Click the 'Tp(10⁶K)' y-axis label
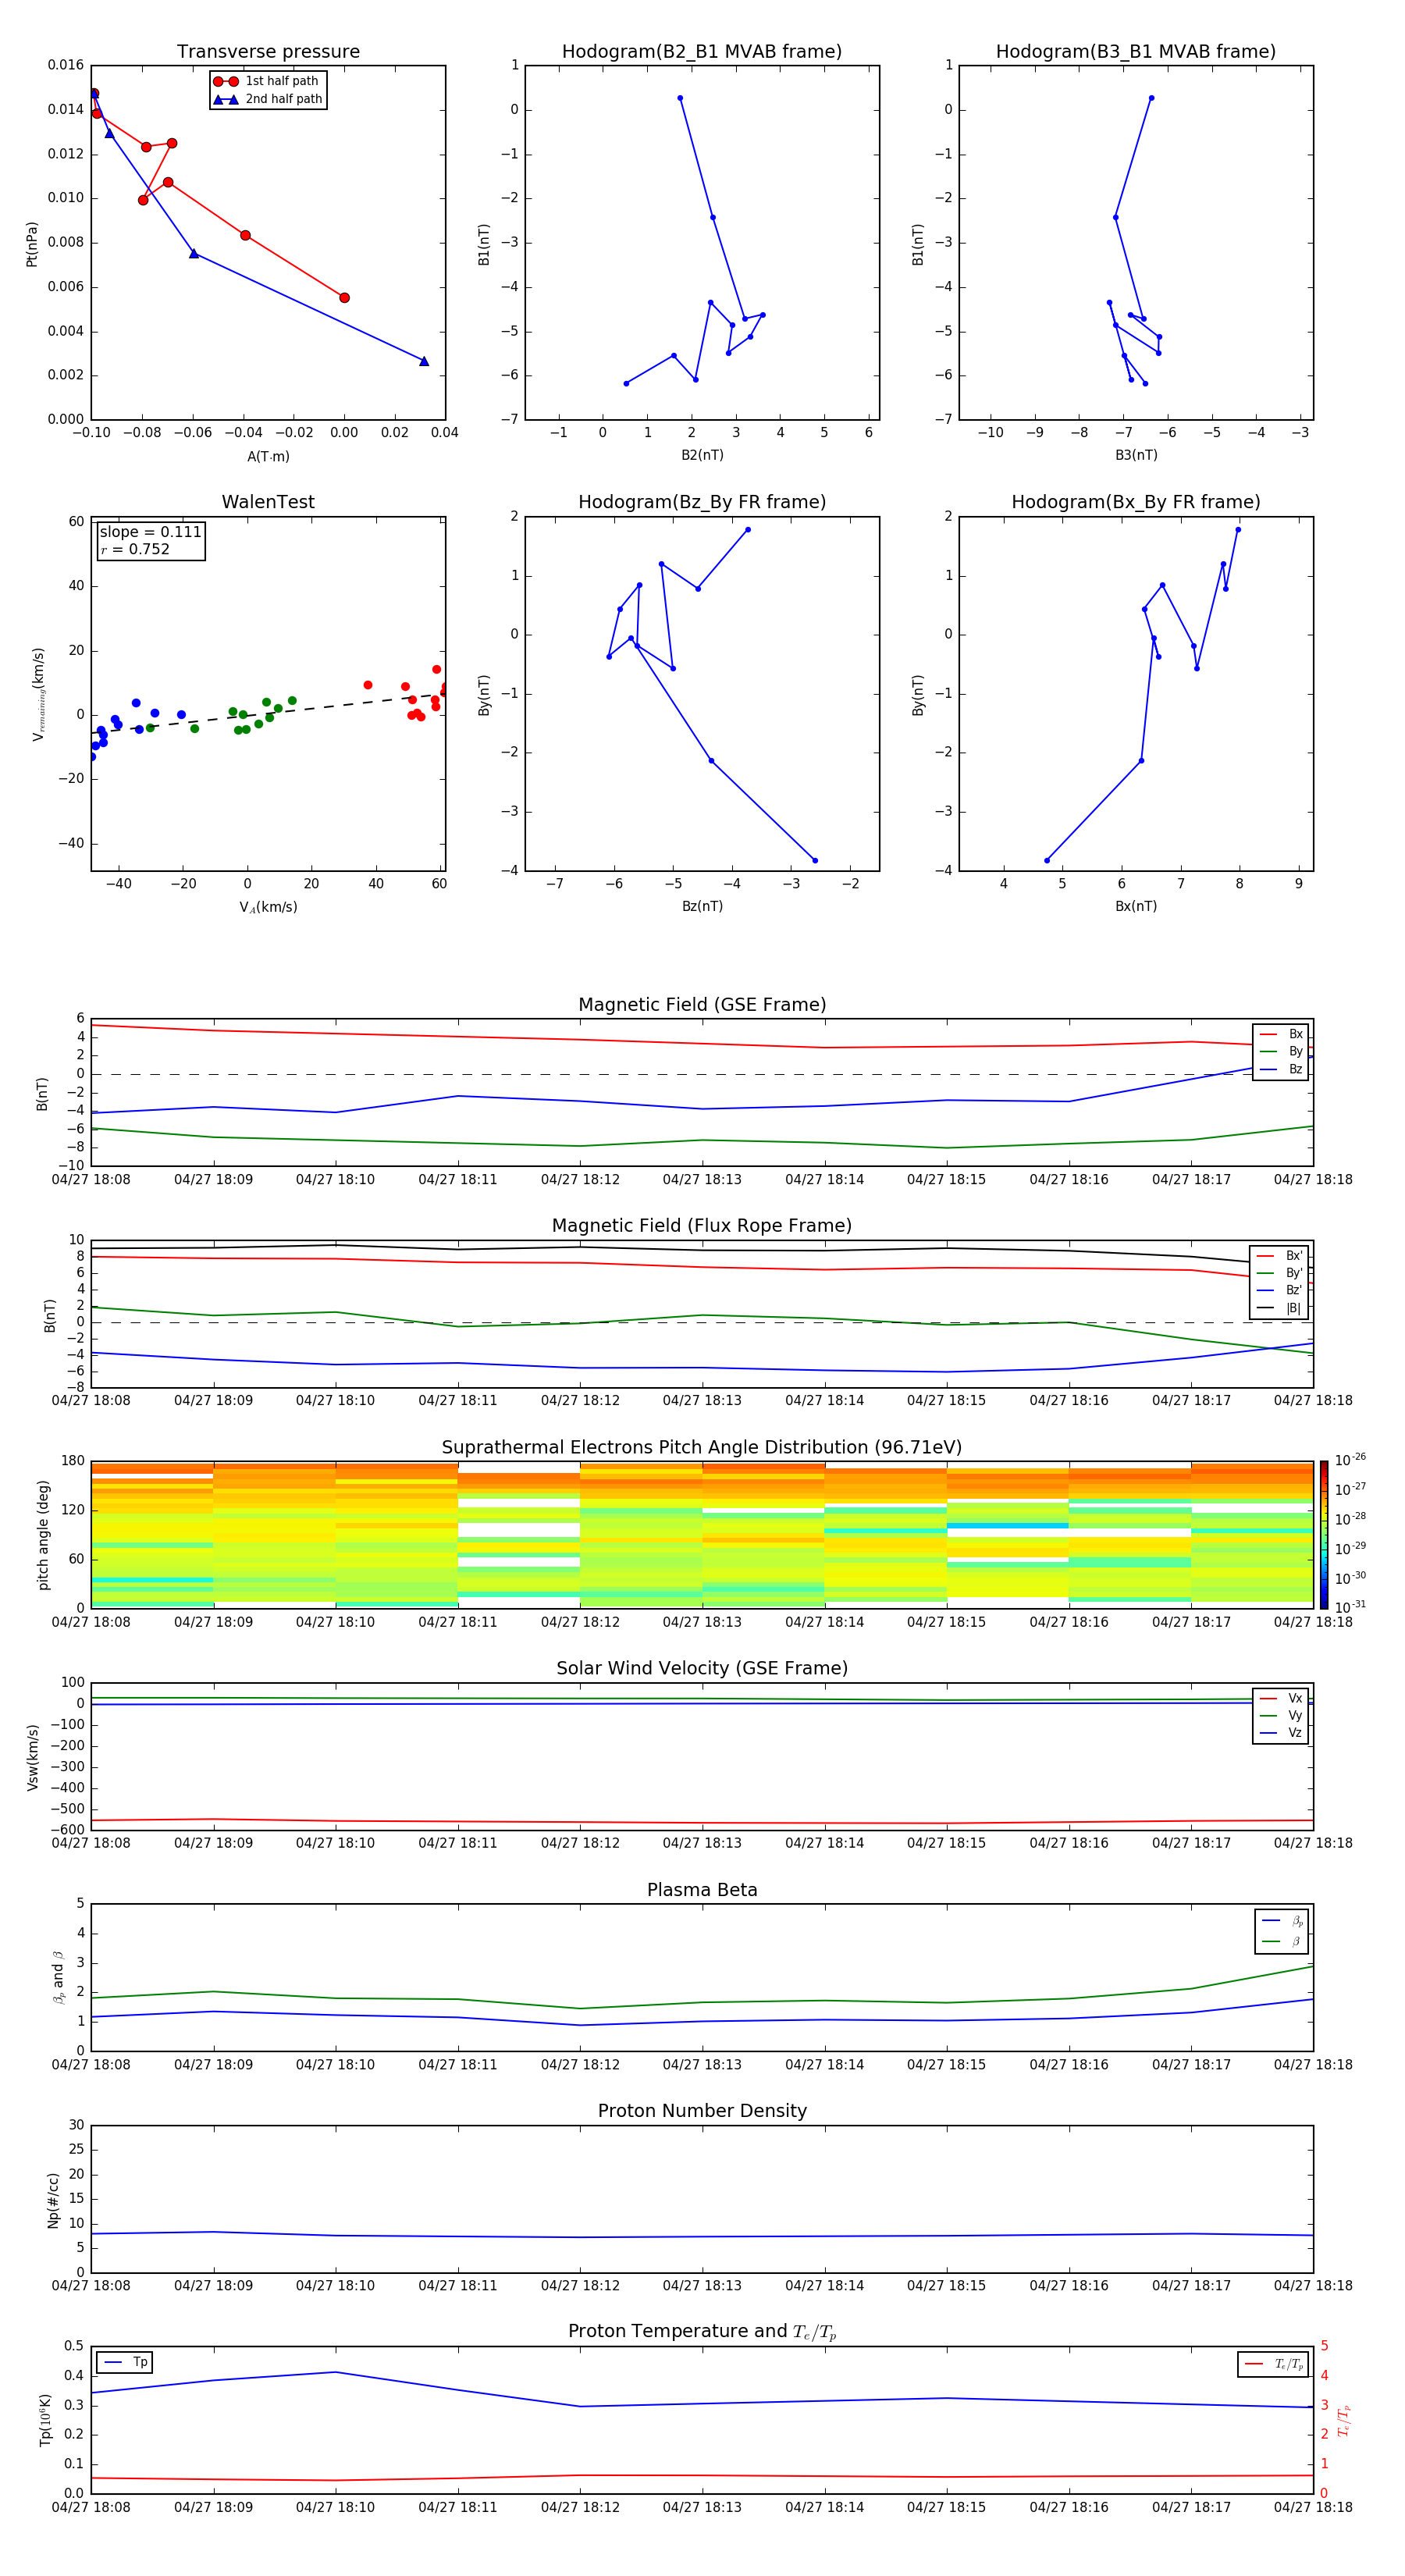This screenshot has width=1405, height=2576. (x=46, y=2421)
